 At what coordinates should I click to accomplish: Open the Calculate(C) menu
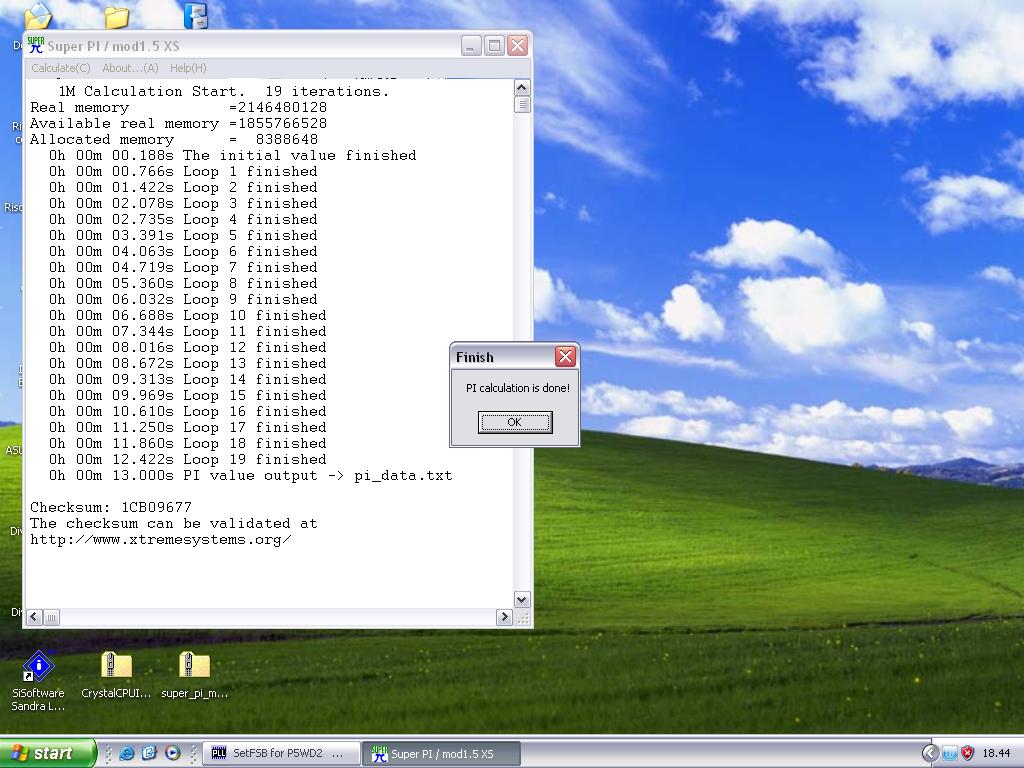click(61, 68)
